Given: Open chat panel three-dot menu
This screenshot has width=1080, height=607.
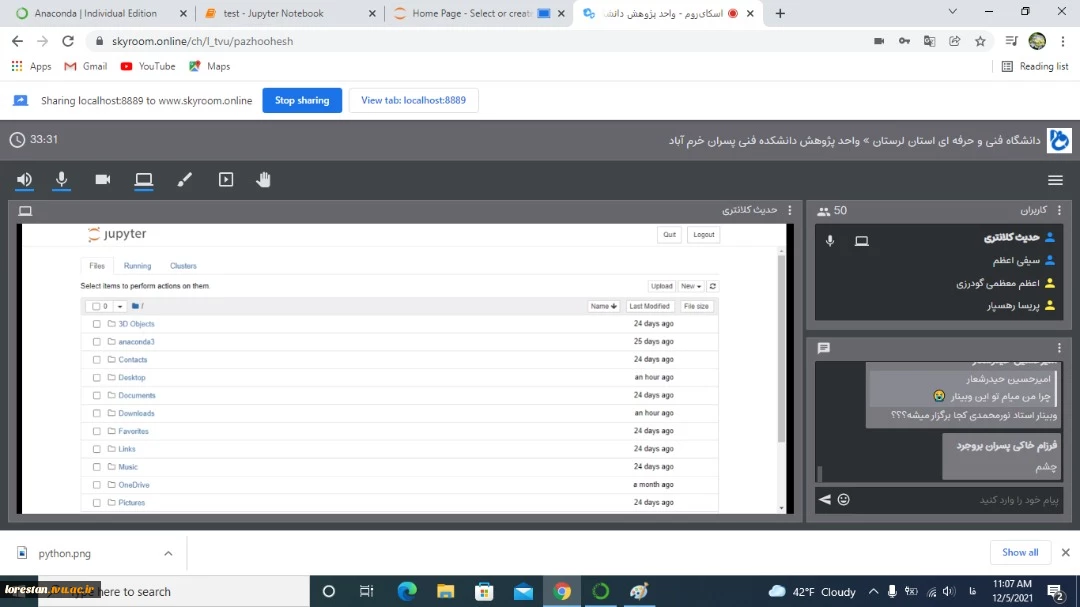Looking at the screenshot, I should (1059, 348).
